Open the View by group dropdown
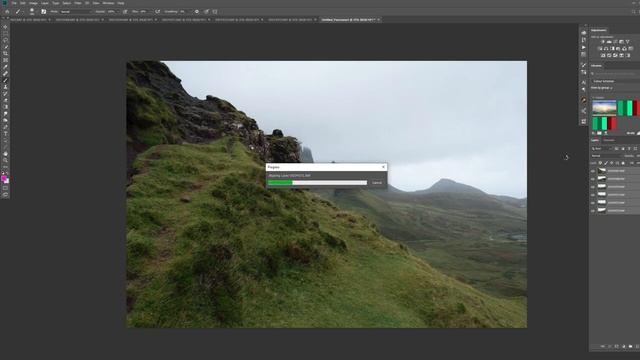The width and height of the screenshot is (640, 360). (602, 88)
